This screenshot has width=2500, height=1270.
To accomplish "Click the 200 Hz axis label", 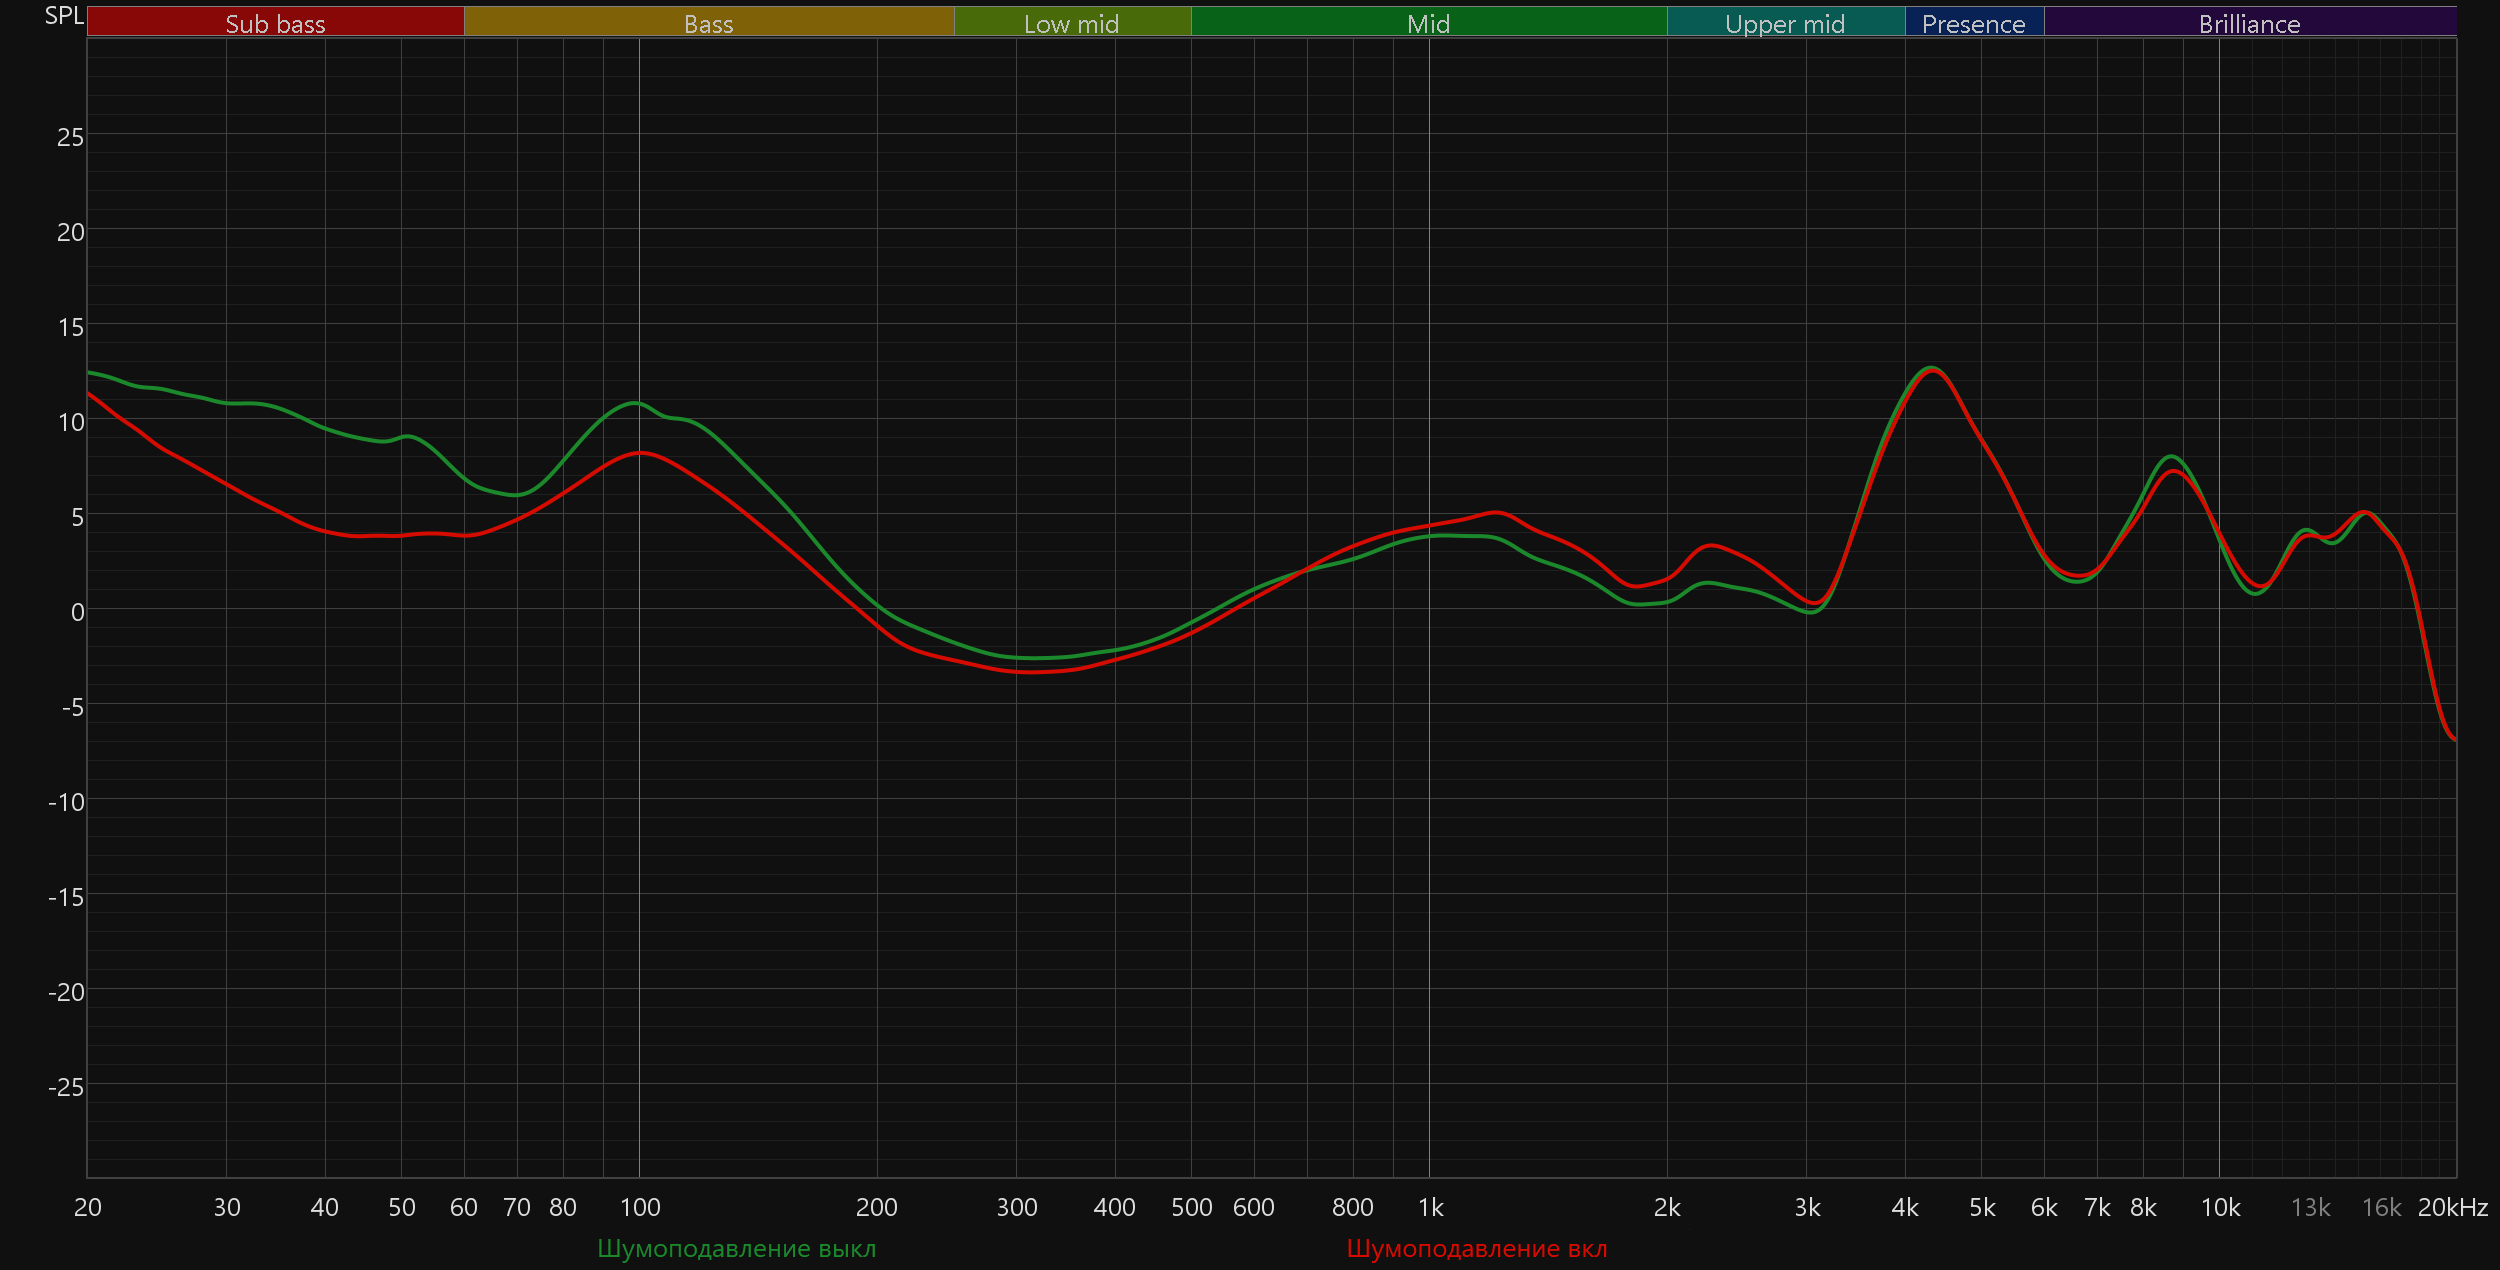I will pos(876,1207).
